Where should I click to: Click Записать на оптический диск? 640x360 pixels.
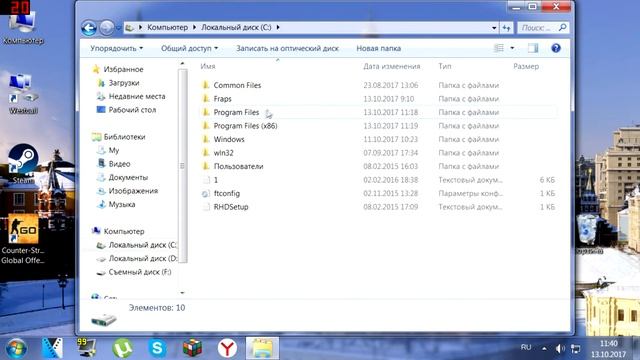[287, 48]
